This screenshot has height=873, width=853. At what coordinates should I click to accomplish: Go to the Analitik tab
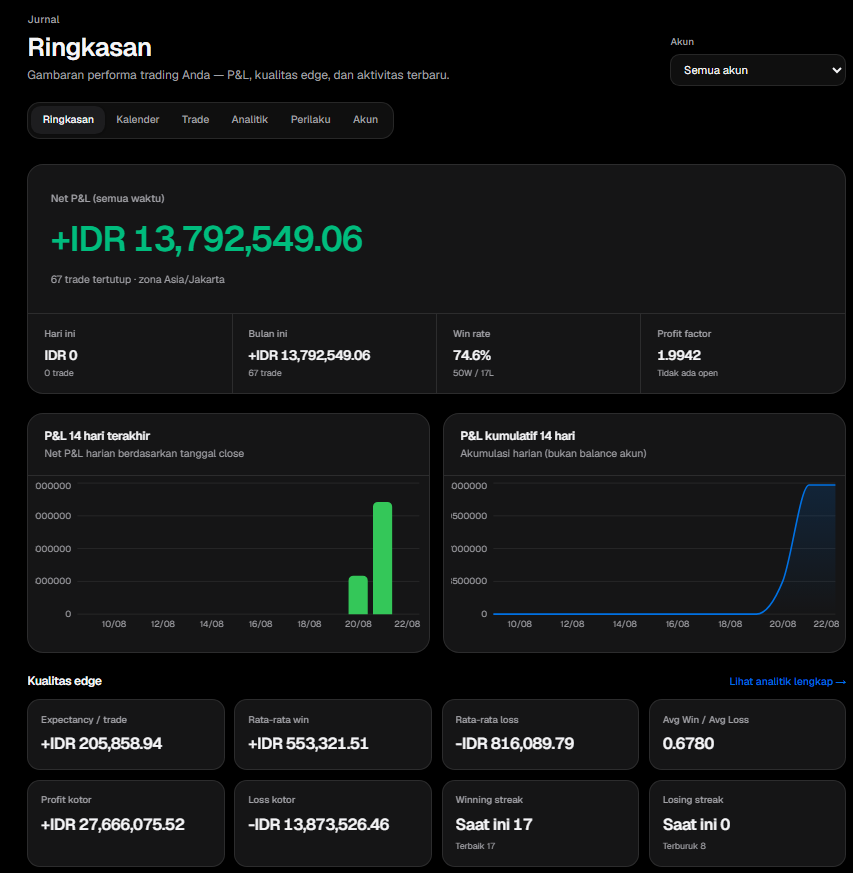click(x=249, y=120)
